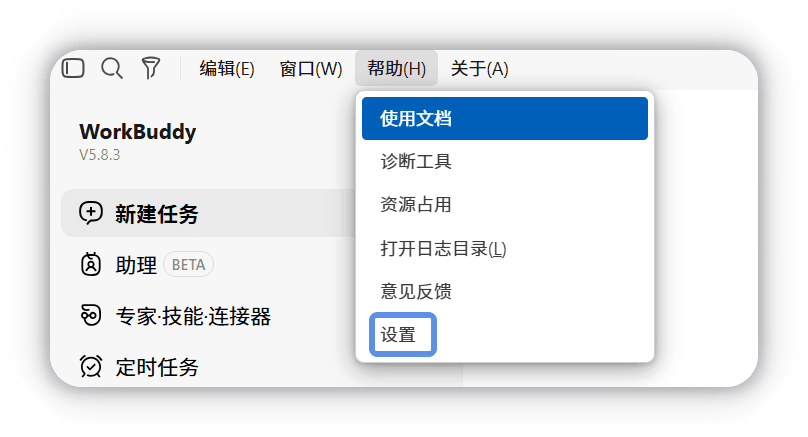The image size is (808, 437).
Task: Open the 关于(A) menu
Action: click(x=479, y=69)
